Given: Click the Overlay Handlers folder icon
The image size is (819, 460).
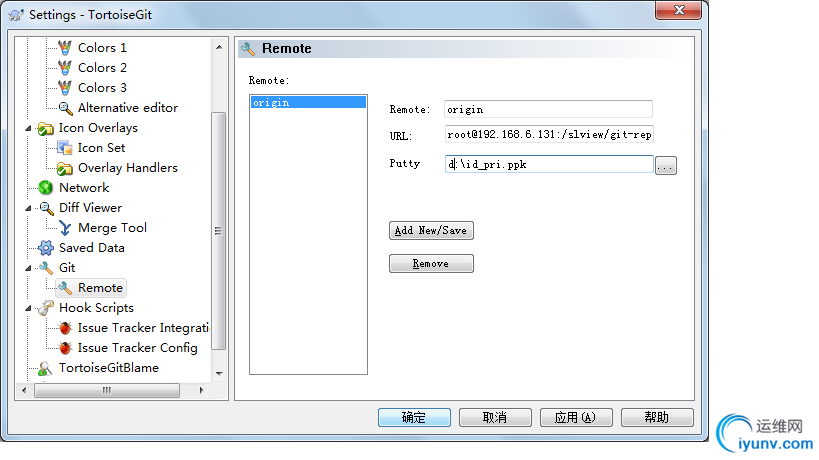Looking at the screenshot, I should [x=65, y=168].
